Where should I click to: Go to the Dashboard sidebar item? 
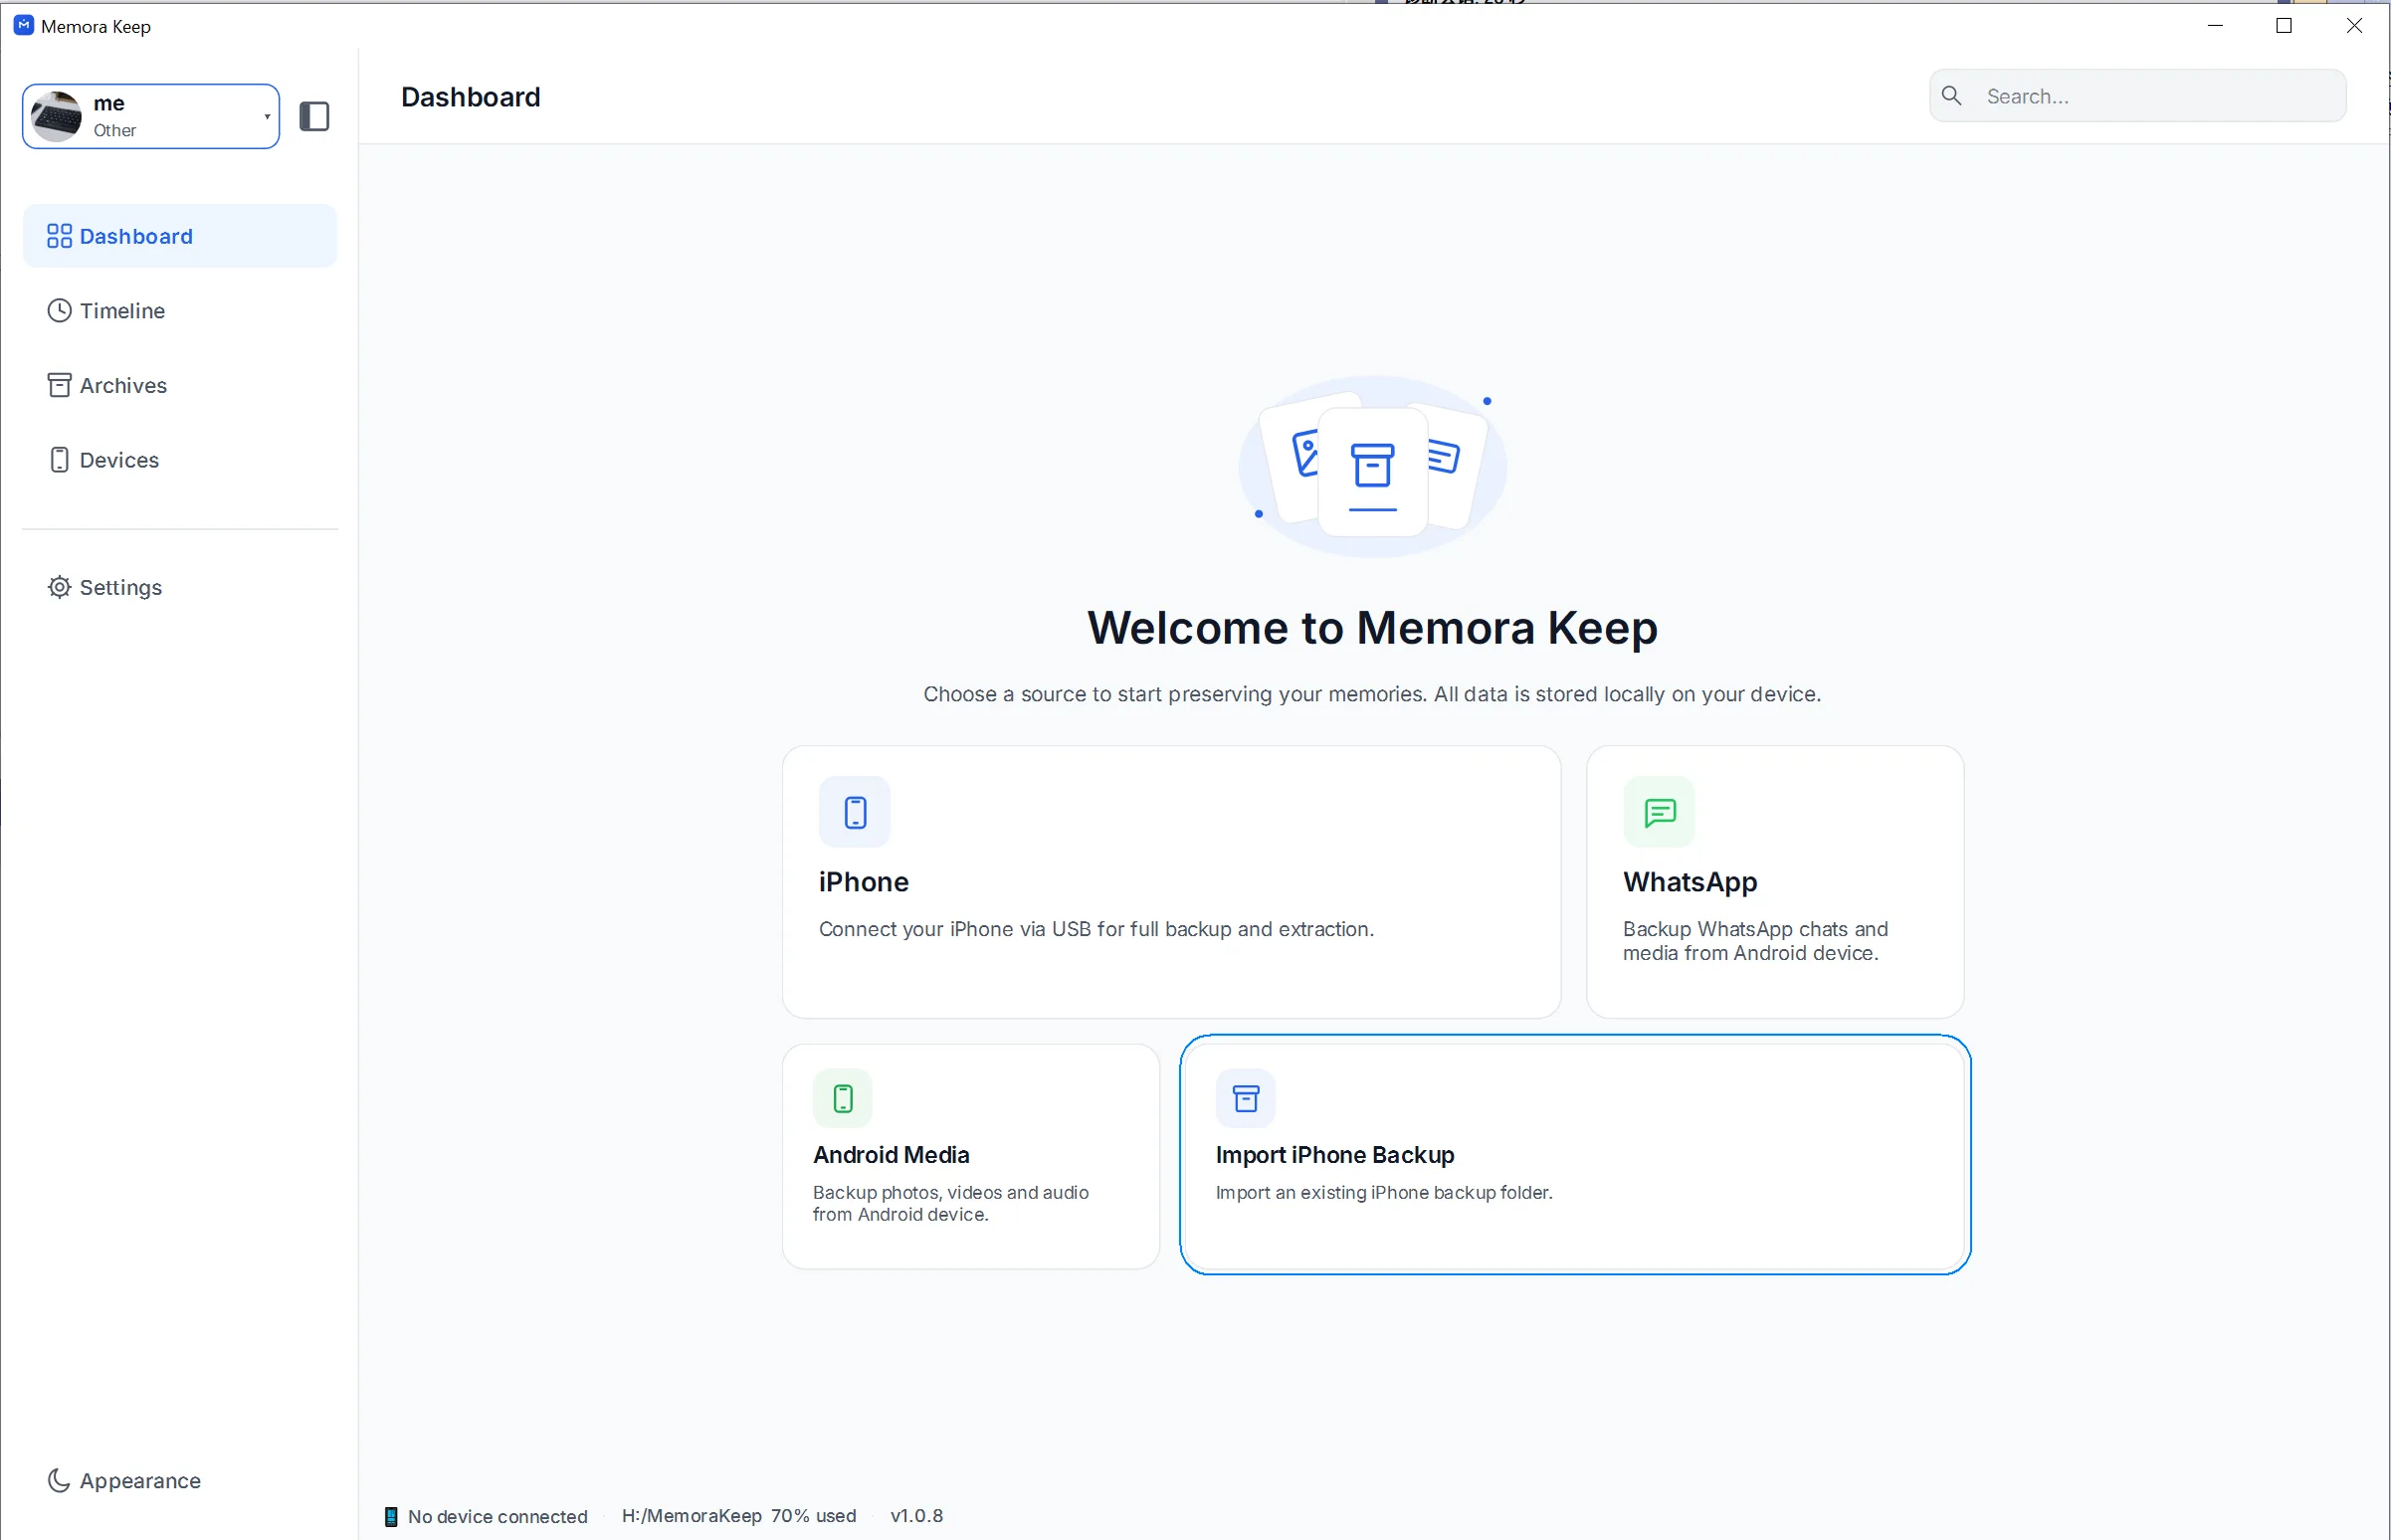(x=180, y=236)
